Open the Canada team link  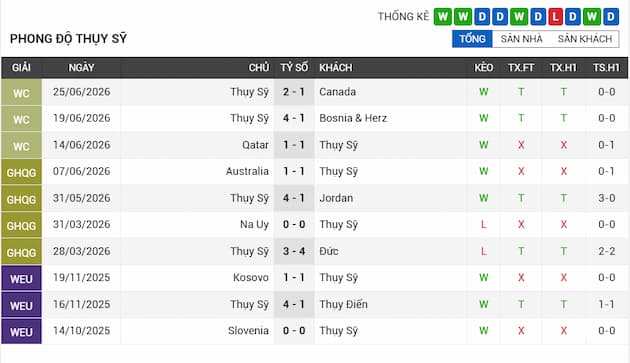coord(338,92)
